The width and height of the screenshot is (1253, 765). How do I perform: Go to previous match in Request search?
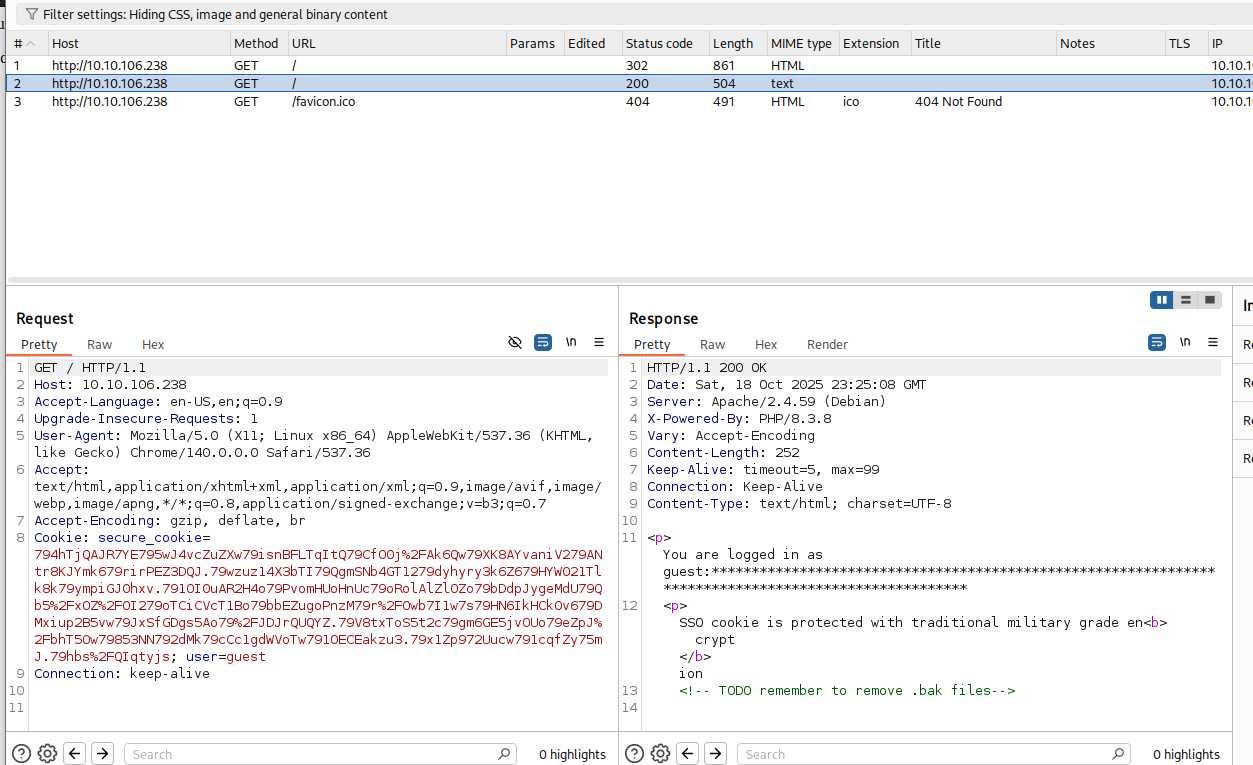(x=75, y=754)
